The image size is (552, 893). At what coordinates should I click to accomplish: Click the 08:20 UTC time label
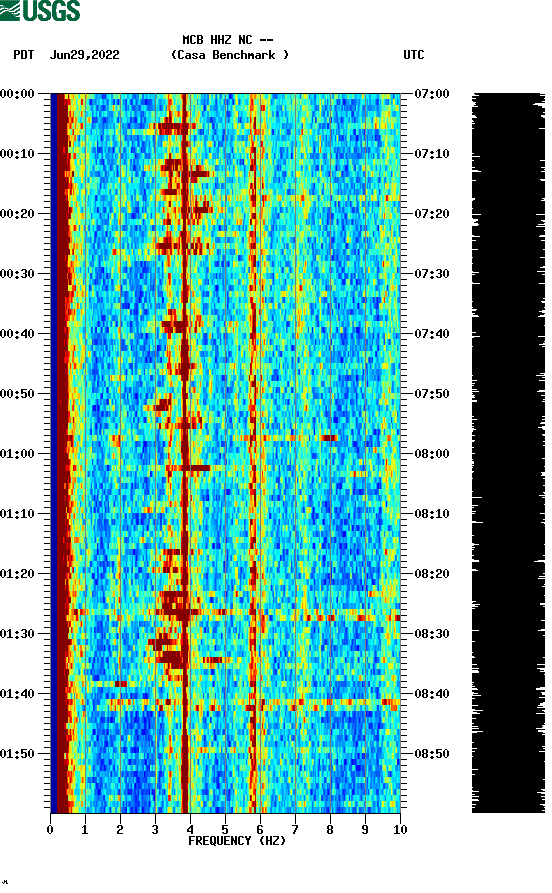[x=432, y=574]
